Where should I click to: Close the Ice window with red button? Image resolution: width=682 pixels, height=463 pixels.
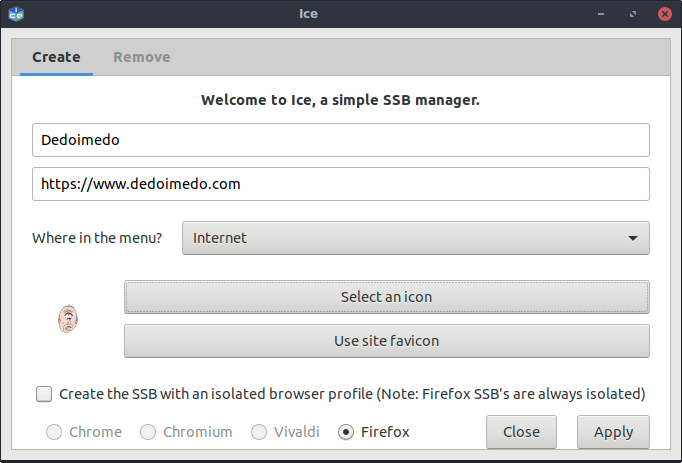[x=664, y=14]
